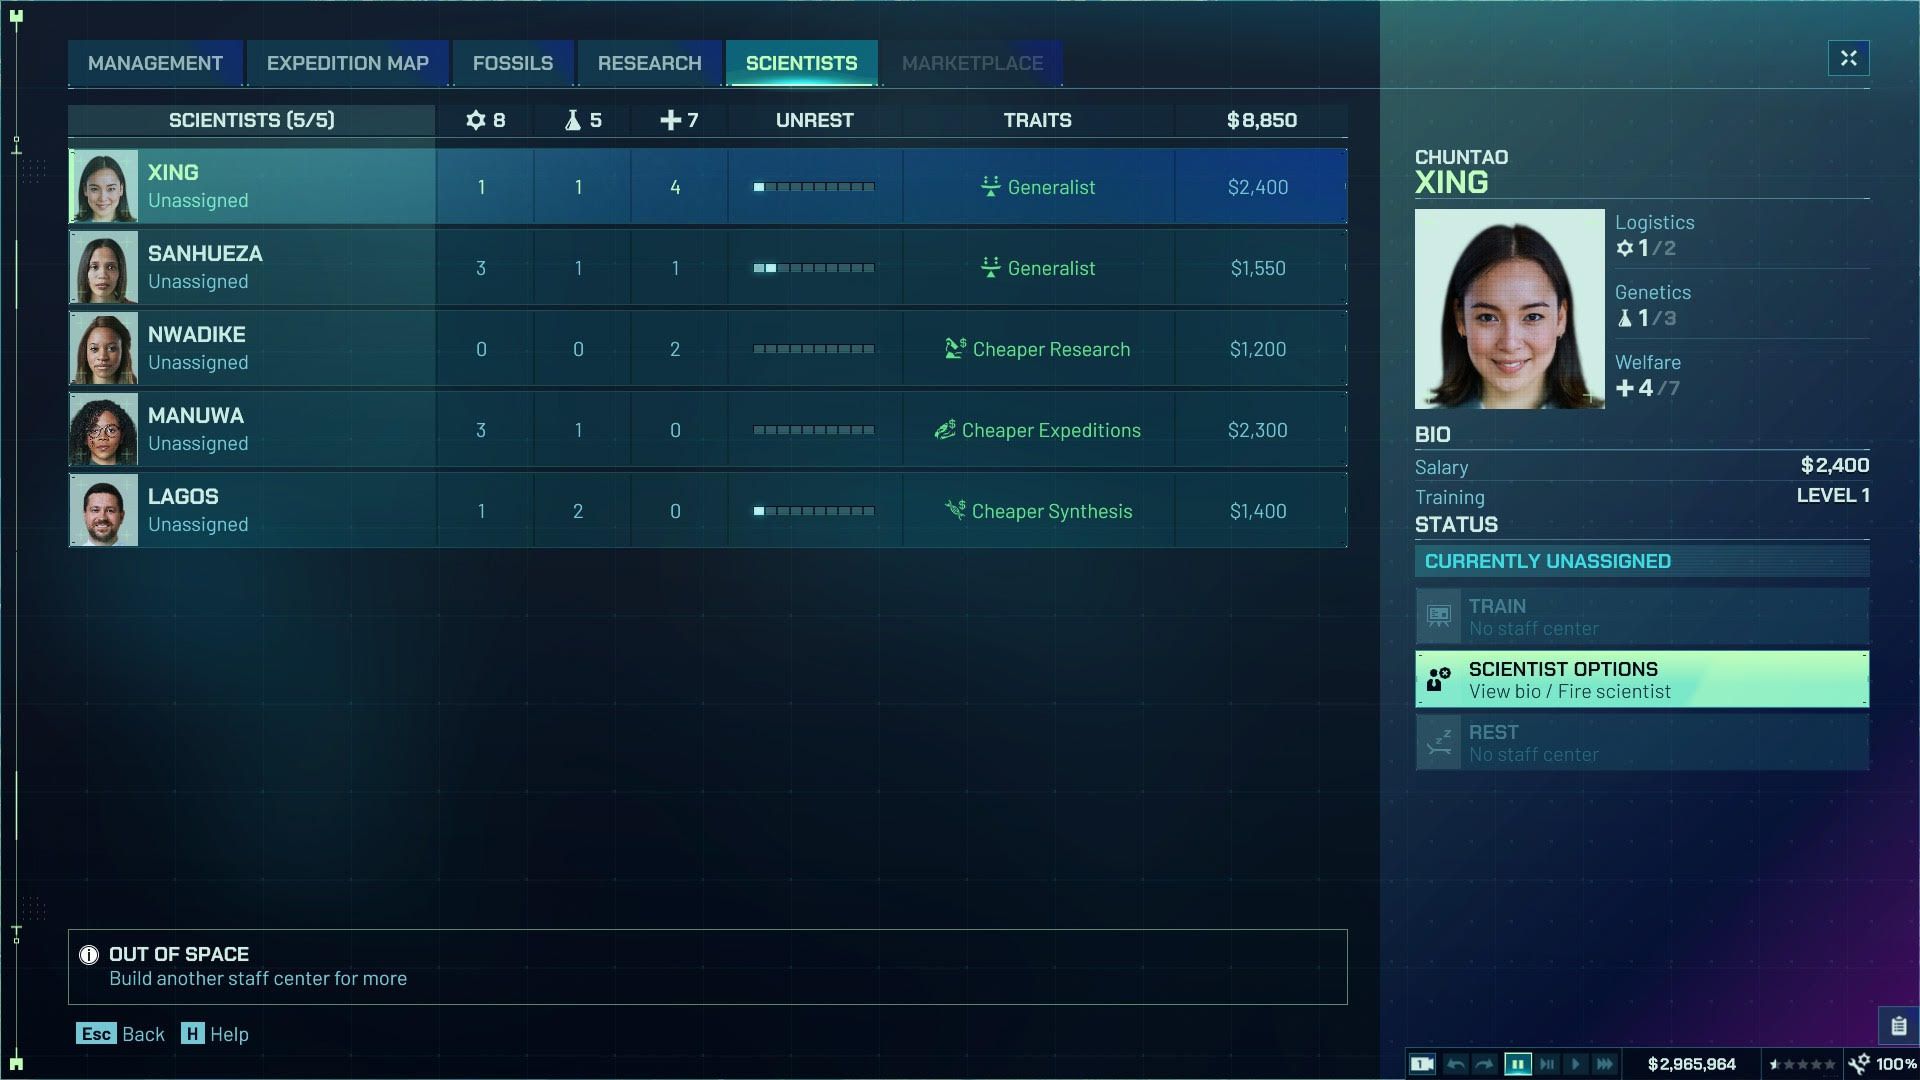Click the wrench maintenance status icon
Viewport: 1920px width, 1080px height.
pyautogui.click(x=1859, y=1064)
